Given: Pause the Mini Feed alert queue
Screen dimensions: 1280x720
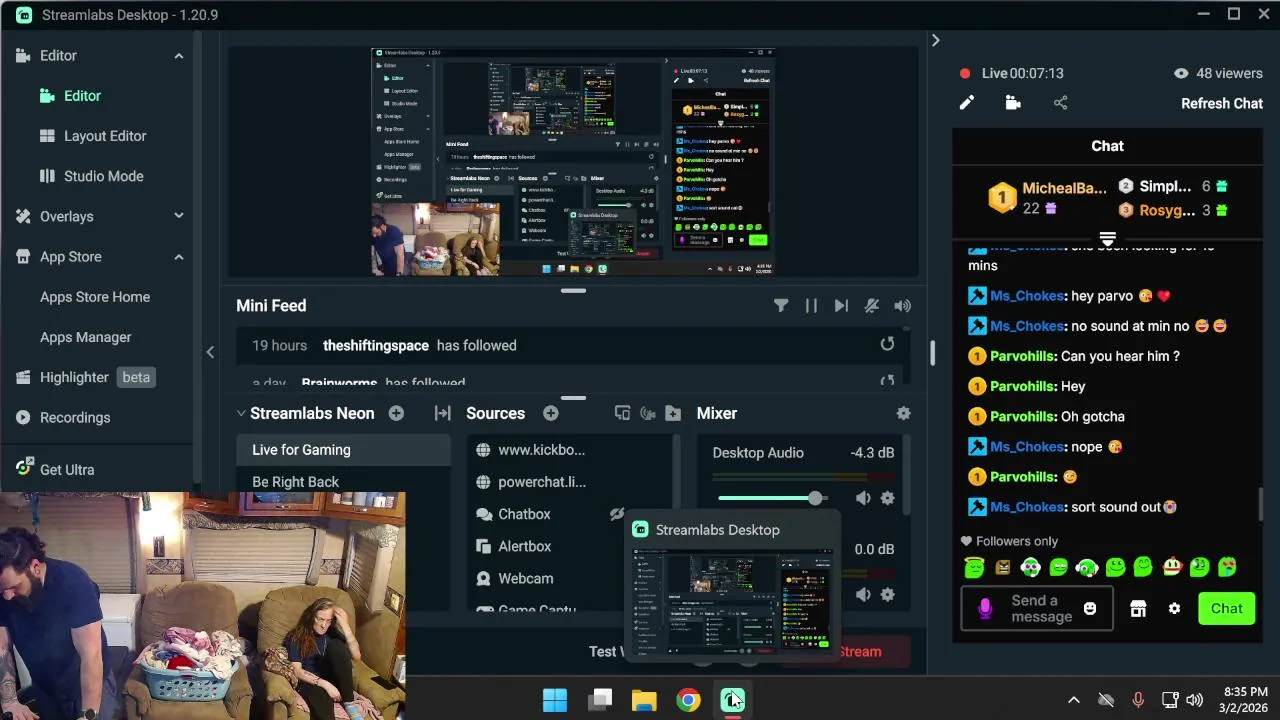Looking at the screenshot, I should click(811, 306).
